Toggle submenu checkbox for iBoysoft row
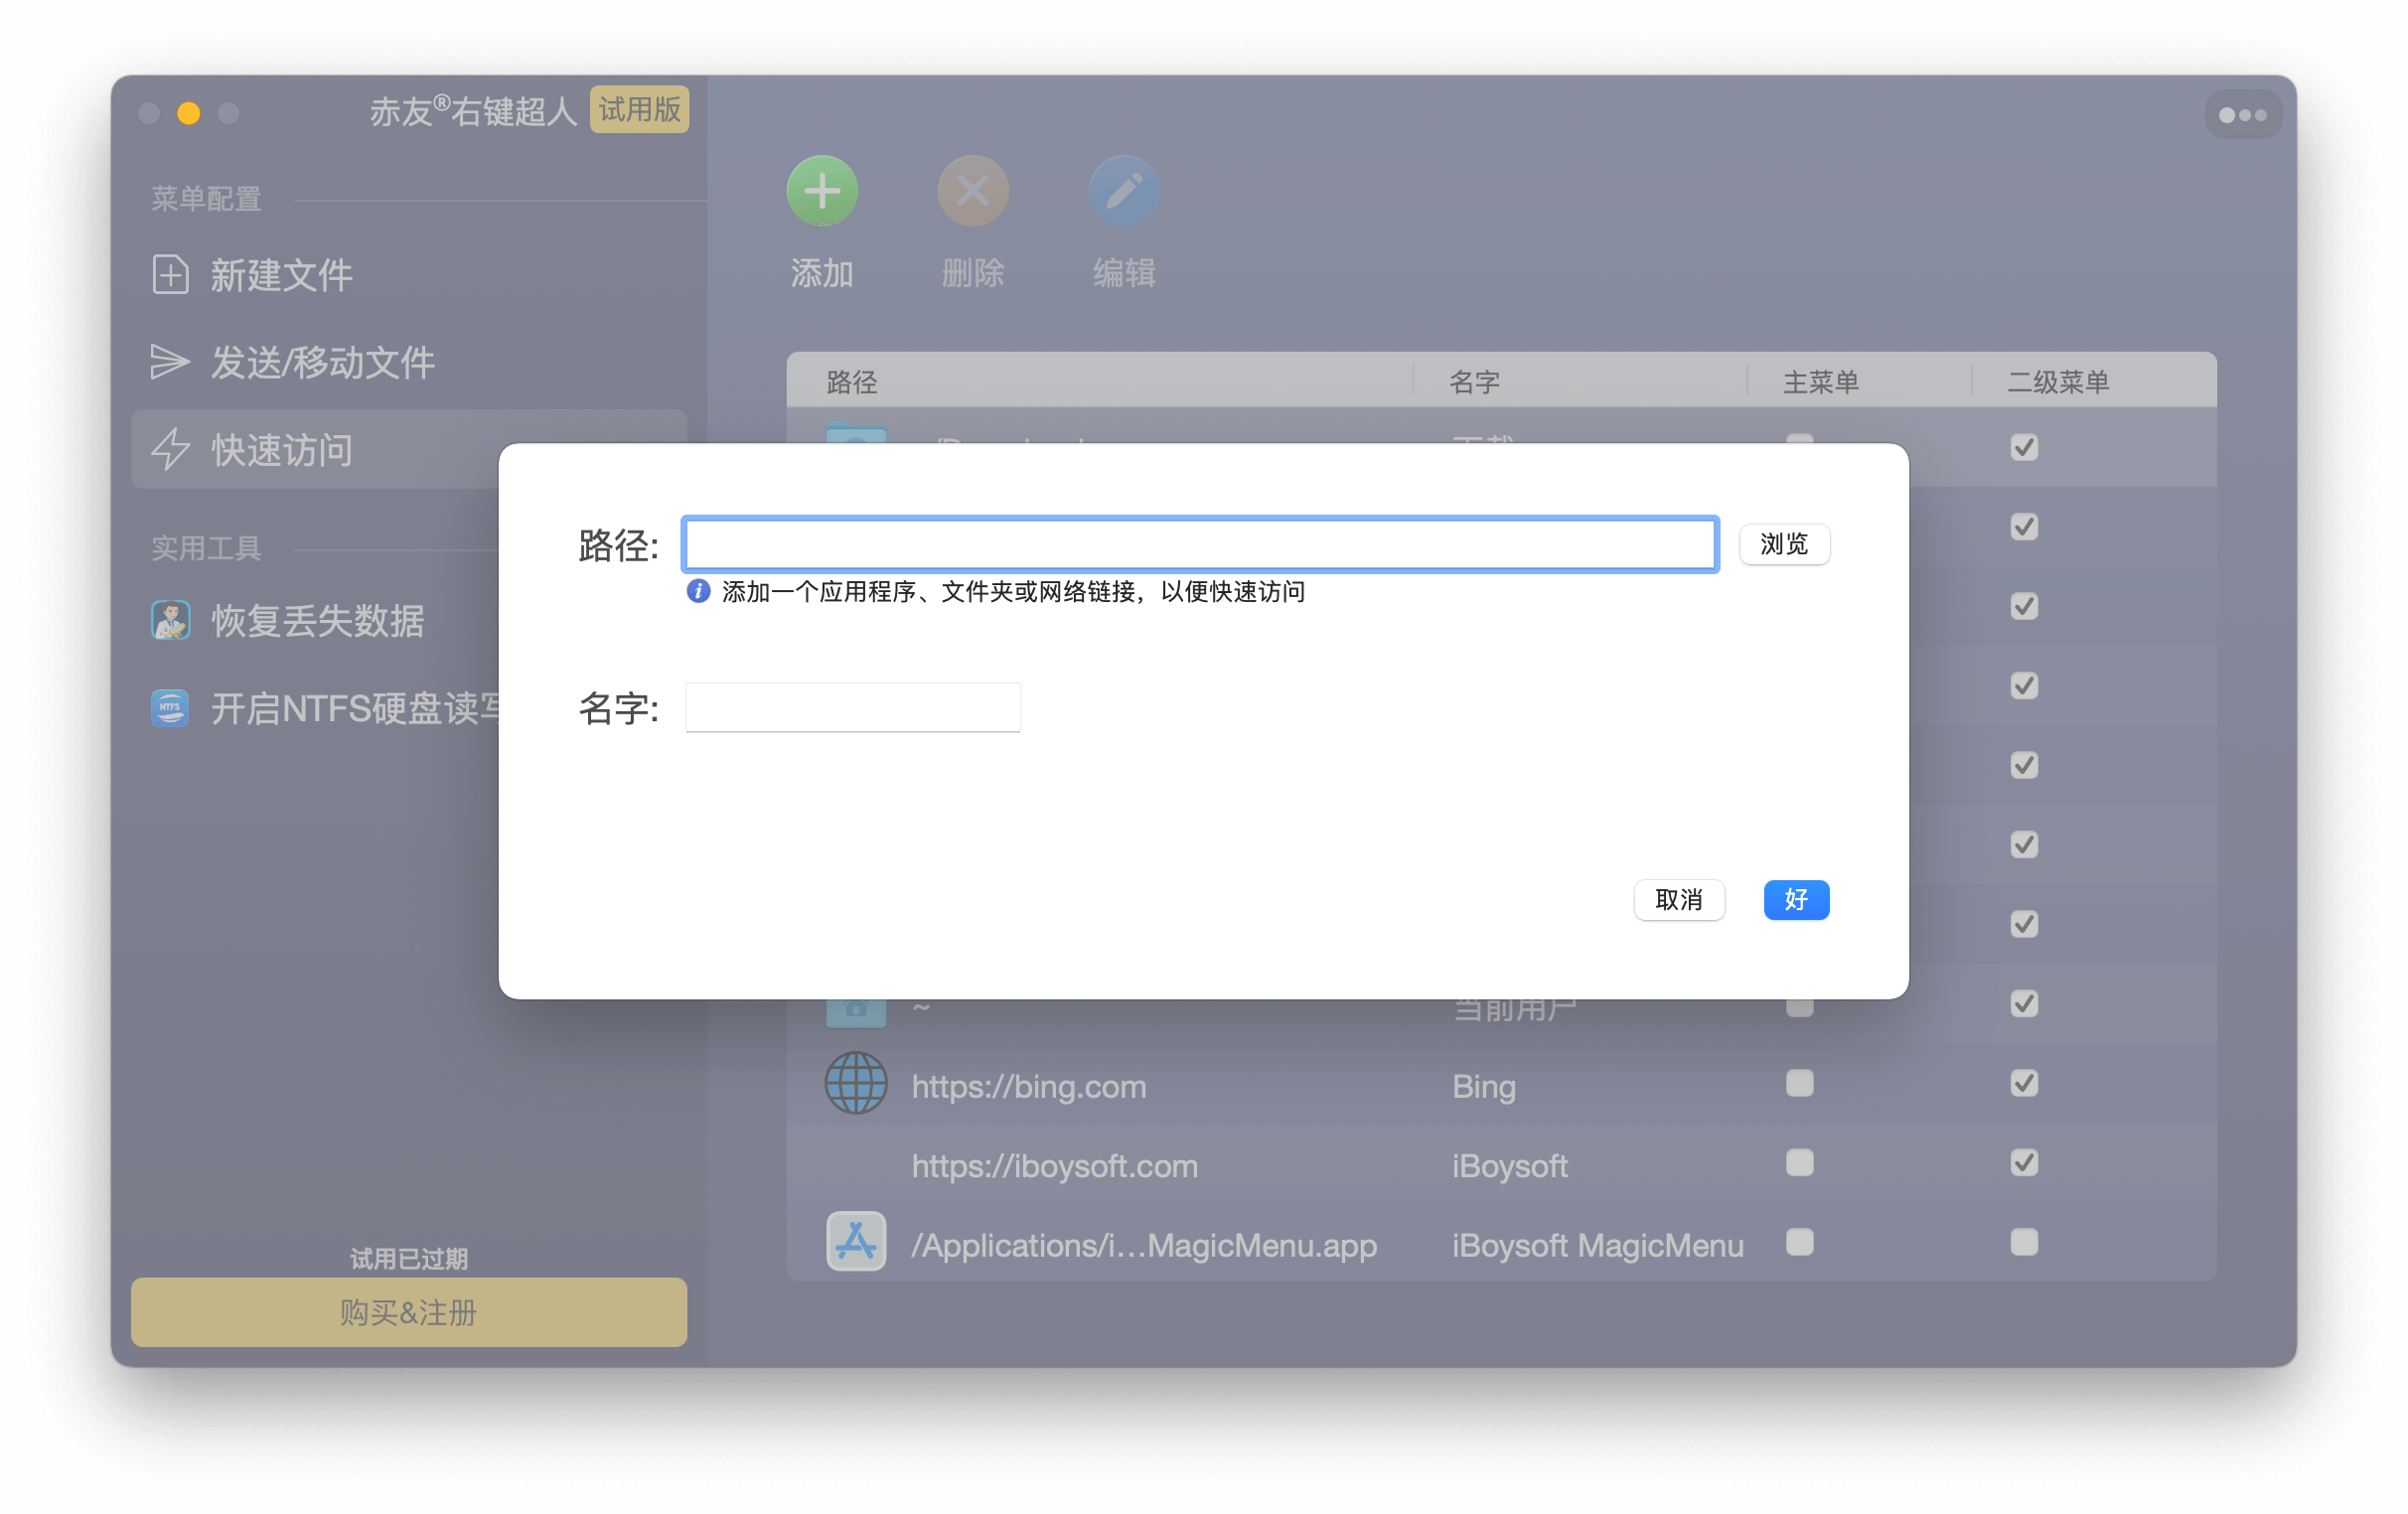The image size is (2408, 1514). (x=2024, y=1163)
